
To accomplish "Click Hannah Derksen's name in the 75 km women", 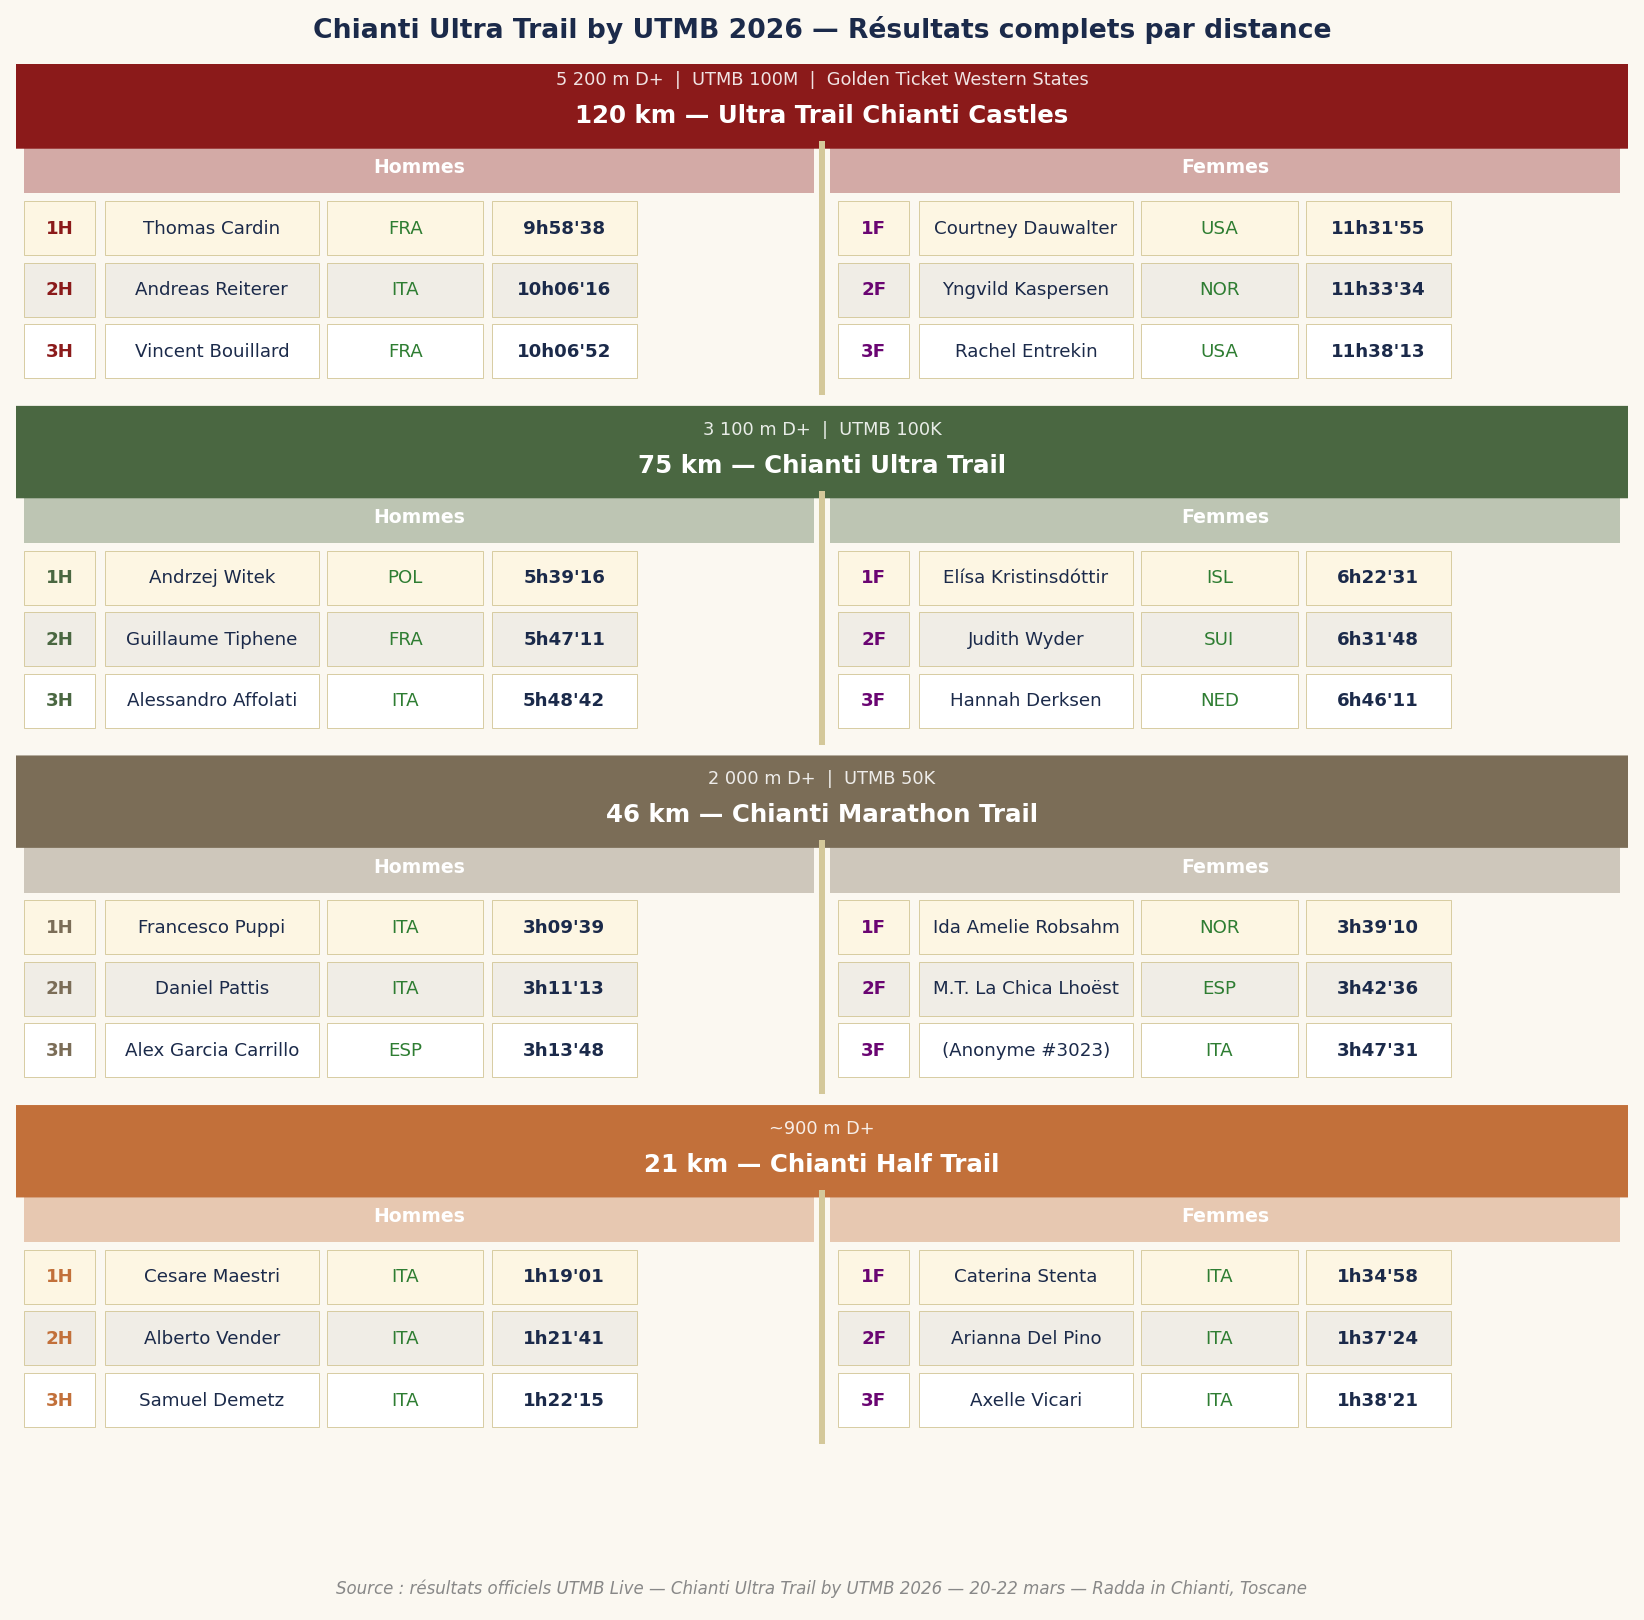I will [1025, 701].
